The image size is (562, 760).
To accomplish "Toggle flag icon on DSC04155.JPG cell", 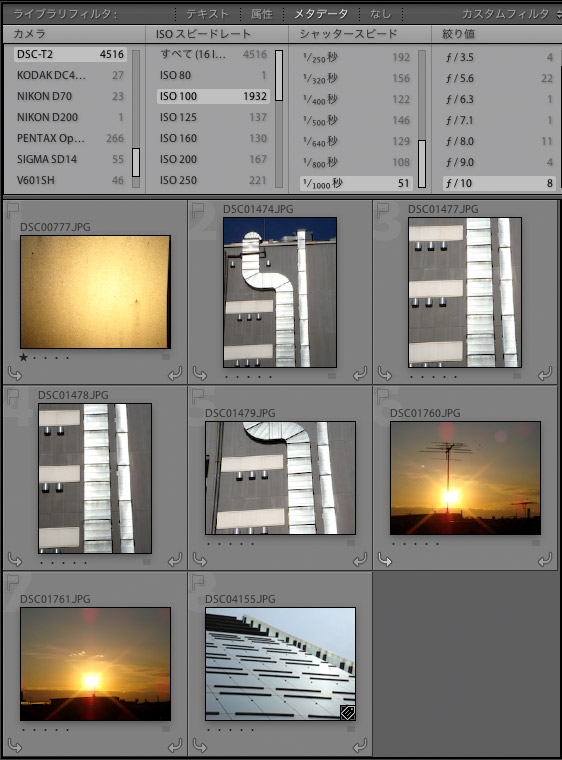I will coord(198,582).
